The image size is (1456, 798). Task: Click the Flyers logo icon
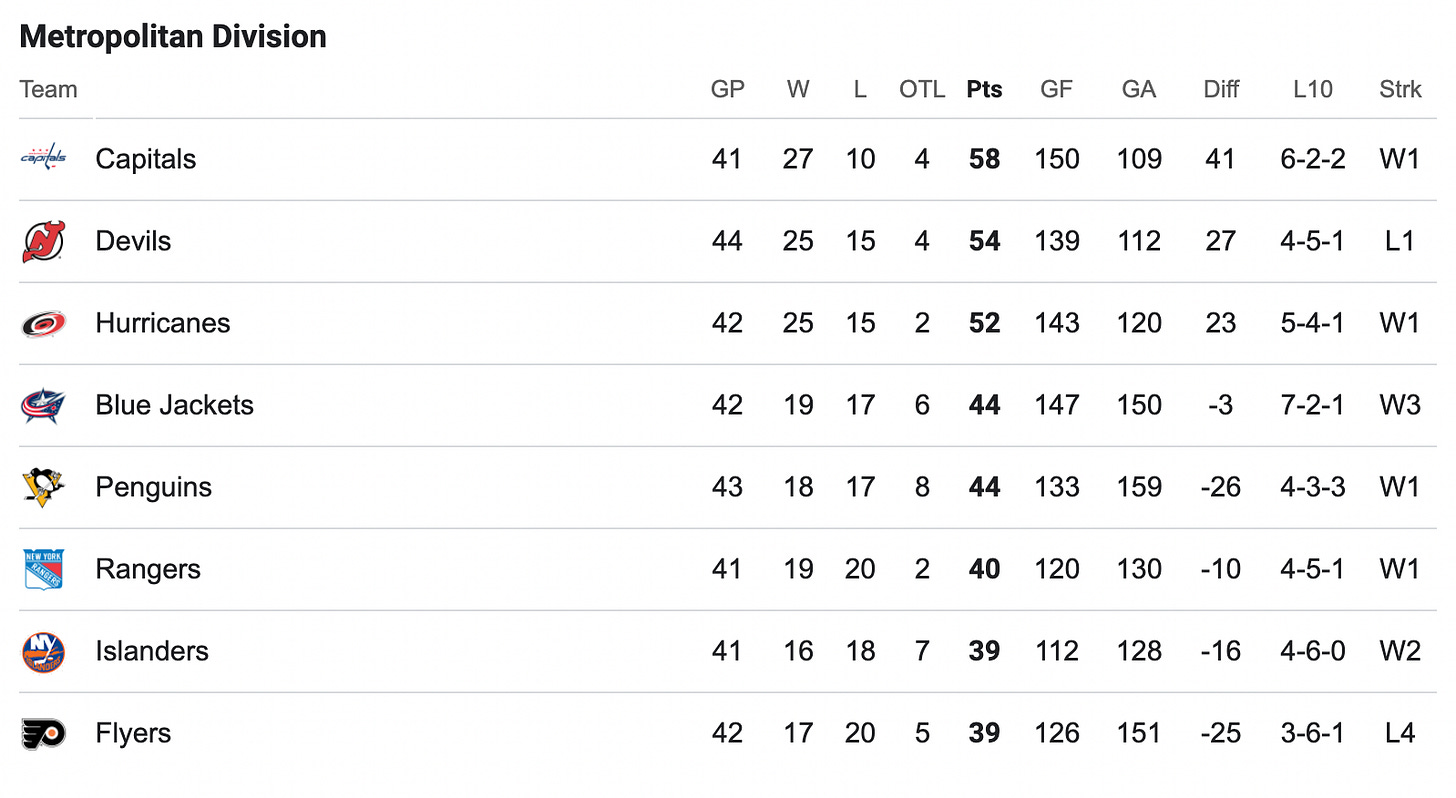[44, 733]
